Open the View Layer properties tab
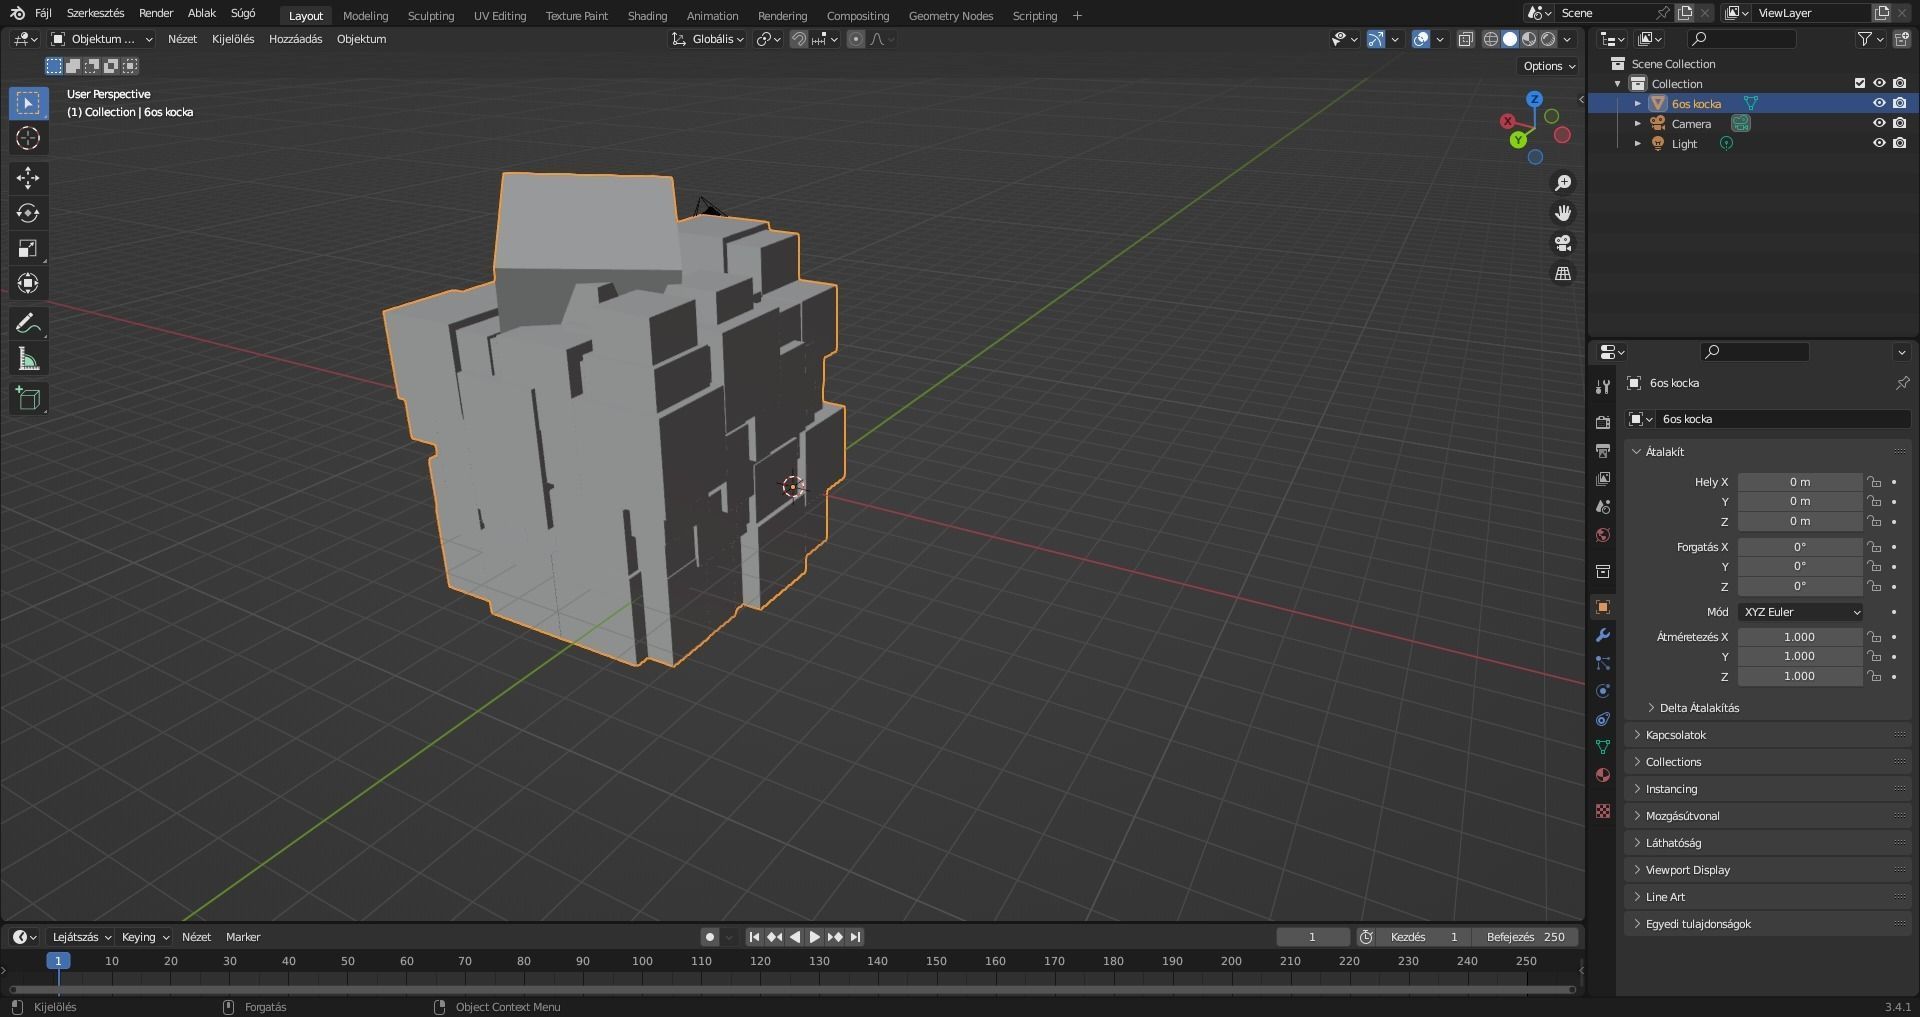 coord(1603,479)
